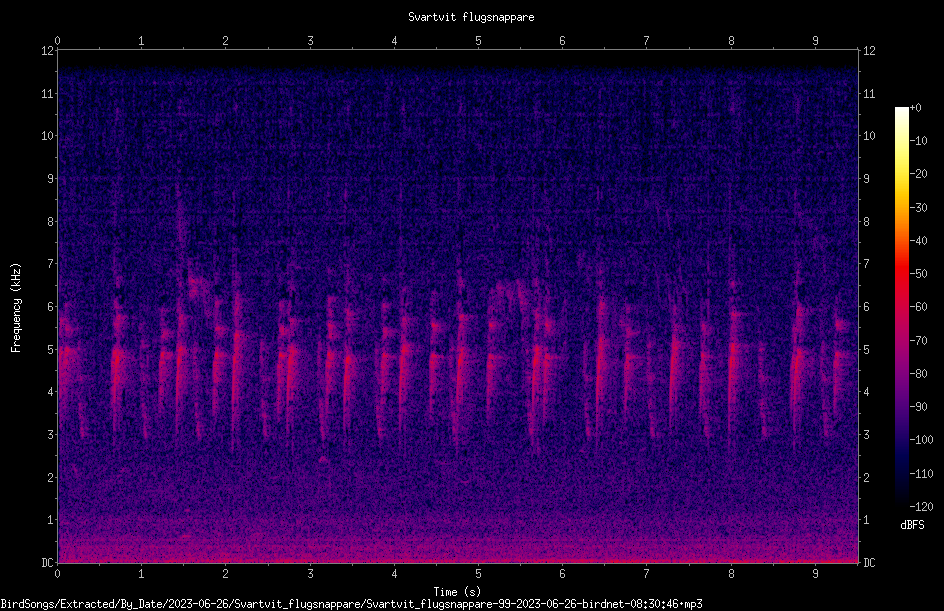Click the title "Svartvit flugsnappare"
Viewport: 944px width, 611px height.
(x=471, y=17)
